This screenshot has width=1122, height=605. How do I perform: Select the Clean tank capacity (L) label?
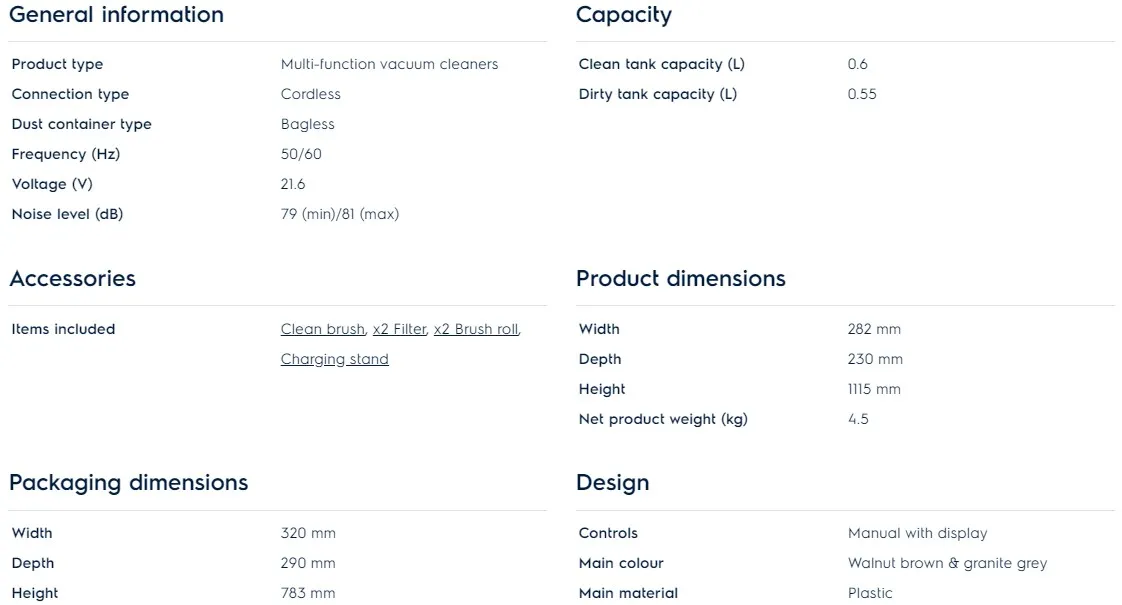[x=661, y=64]
